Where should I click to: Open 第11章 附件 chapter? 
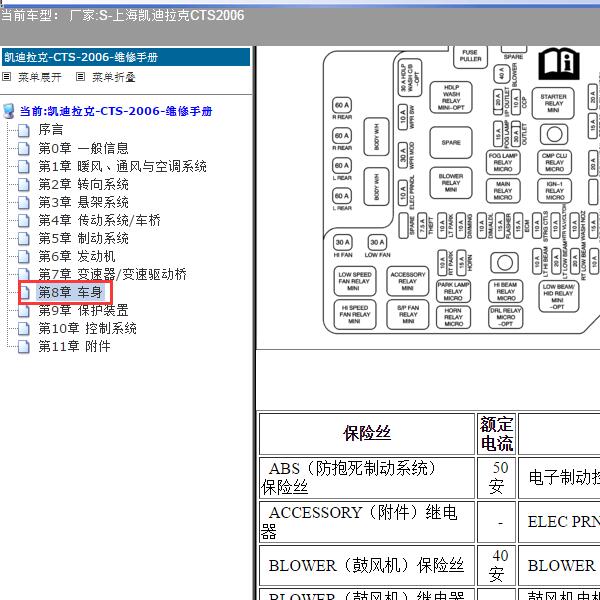tap(75, 346)
